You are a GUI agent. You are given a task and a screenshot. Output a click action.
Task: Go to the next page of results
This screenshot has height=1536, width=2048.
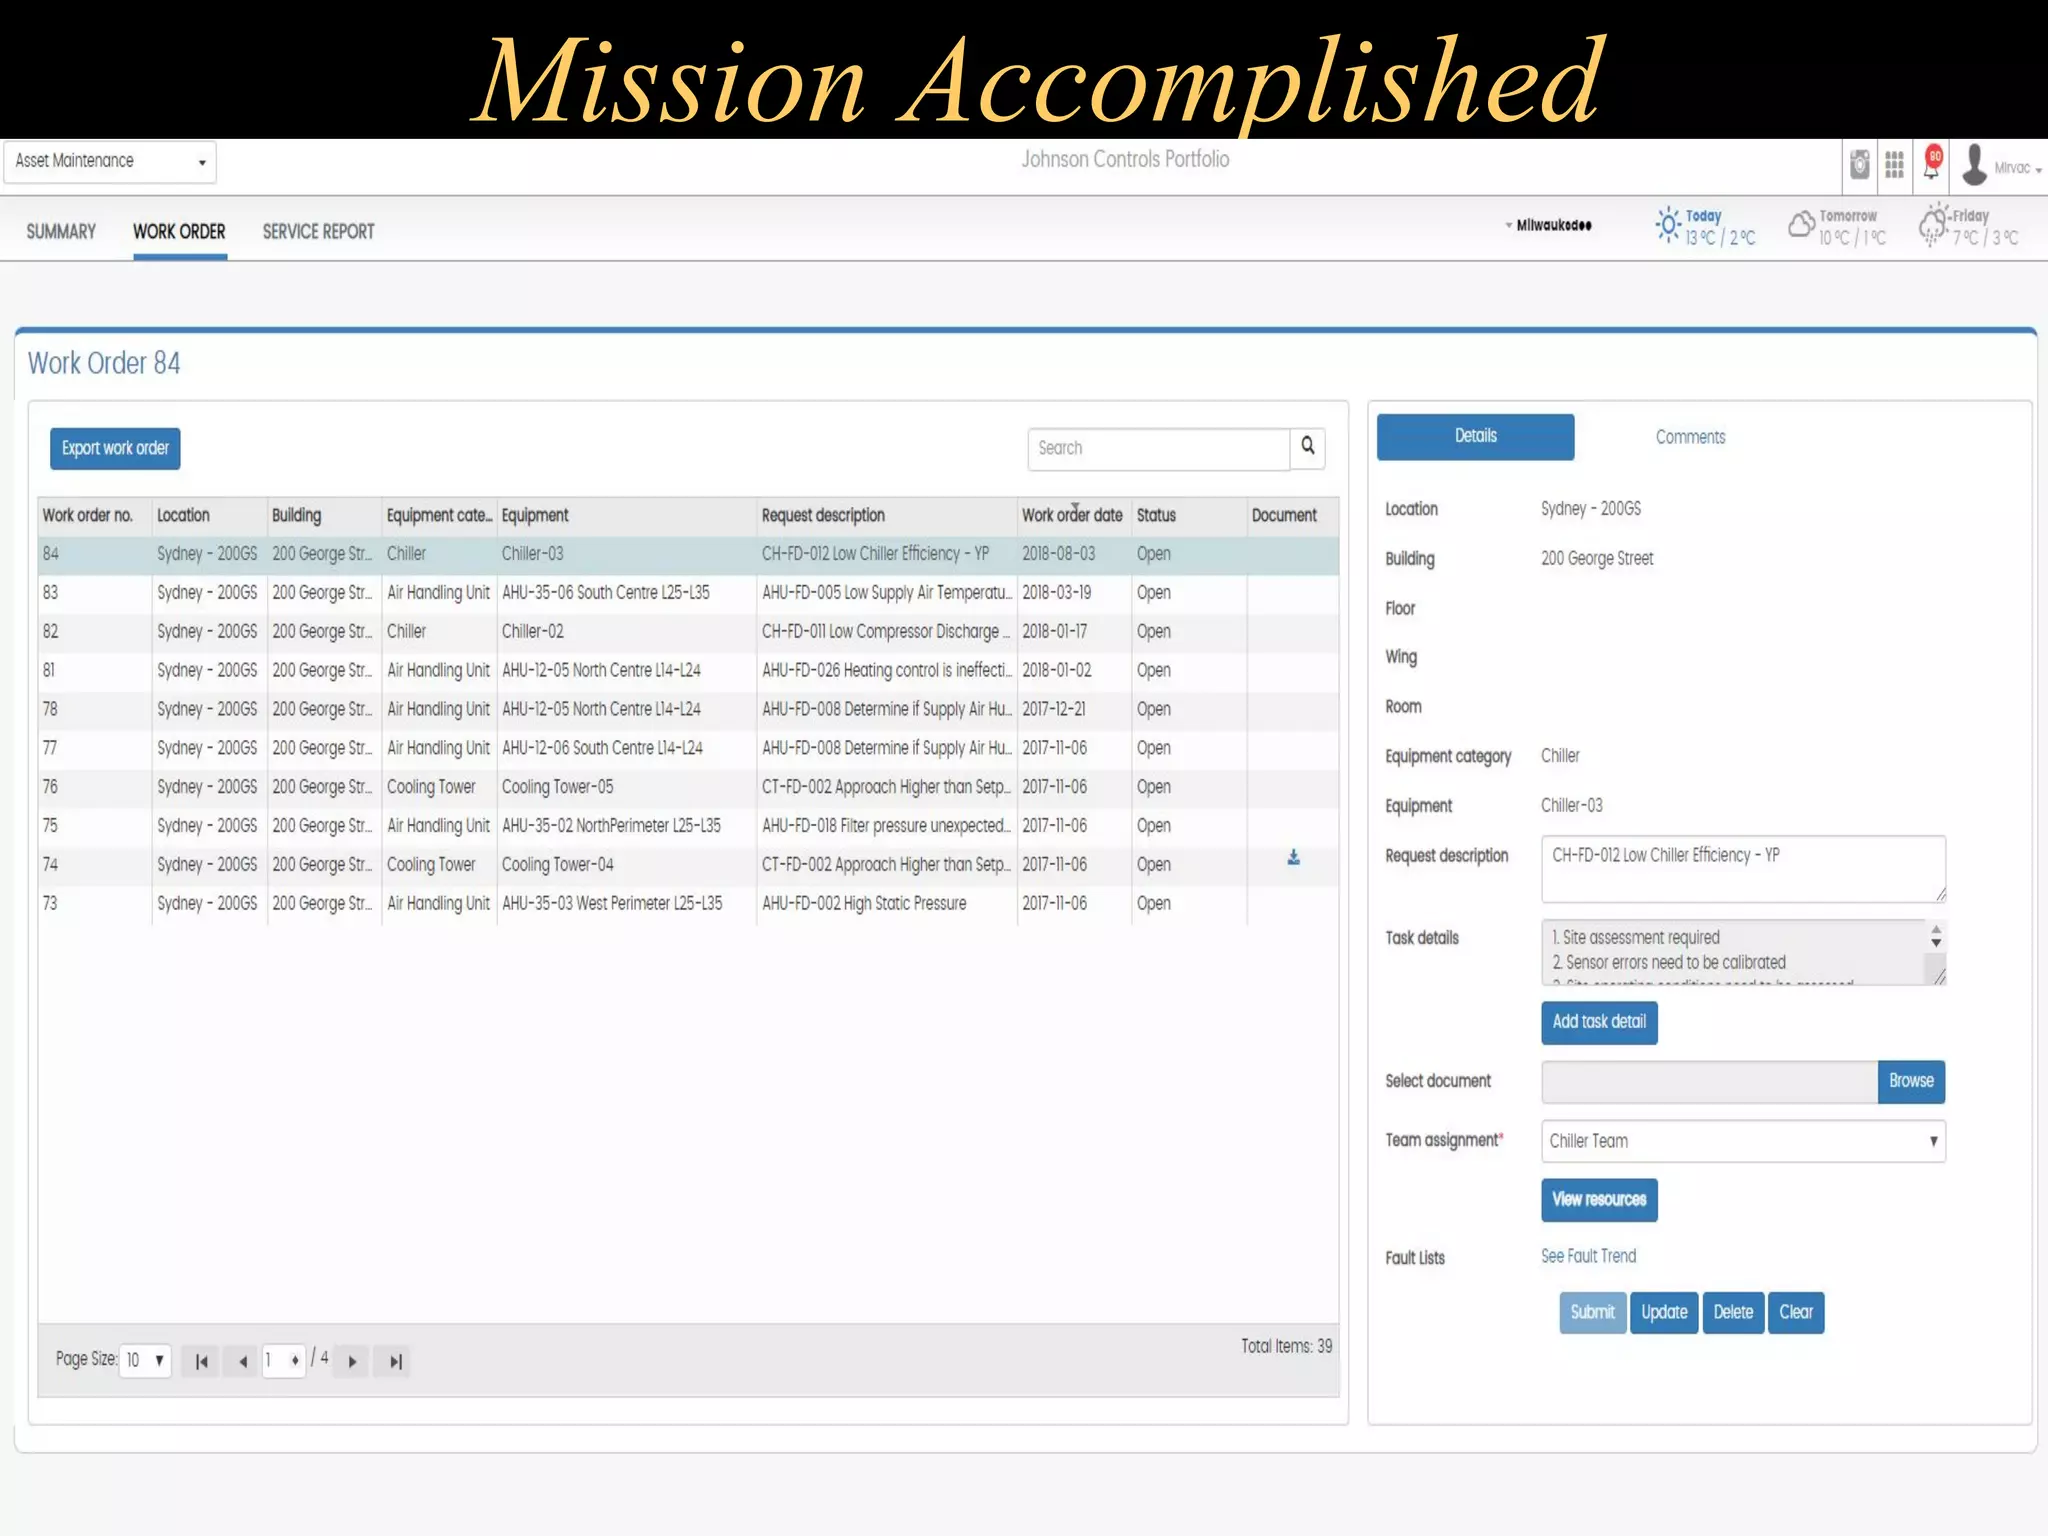352,1361
